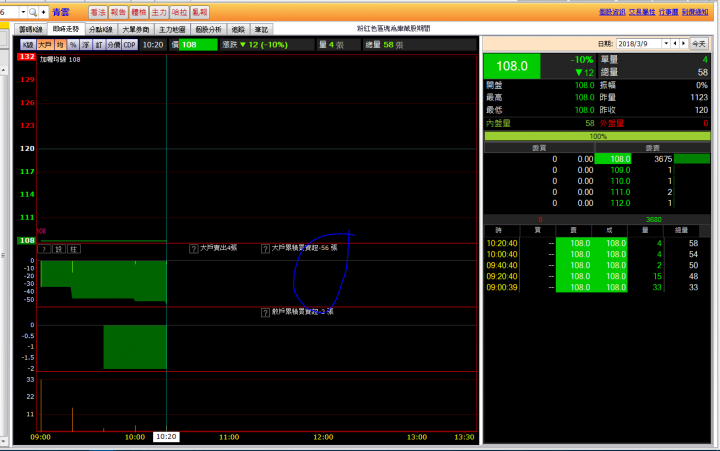Click the large green 108.0 price box

point(512,66)
